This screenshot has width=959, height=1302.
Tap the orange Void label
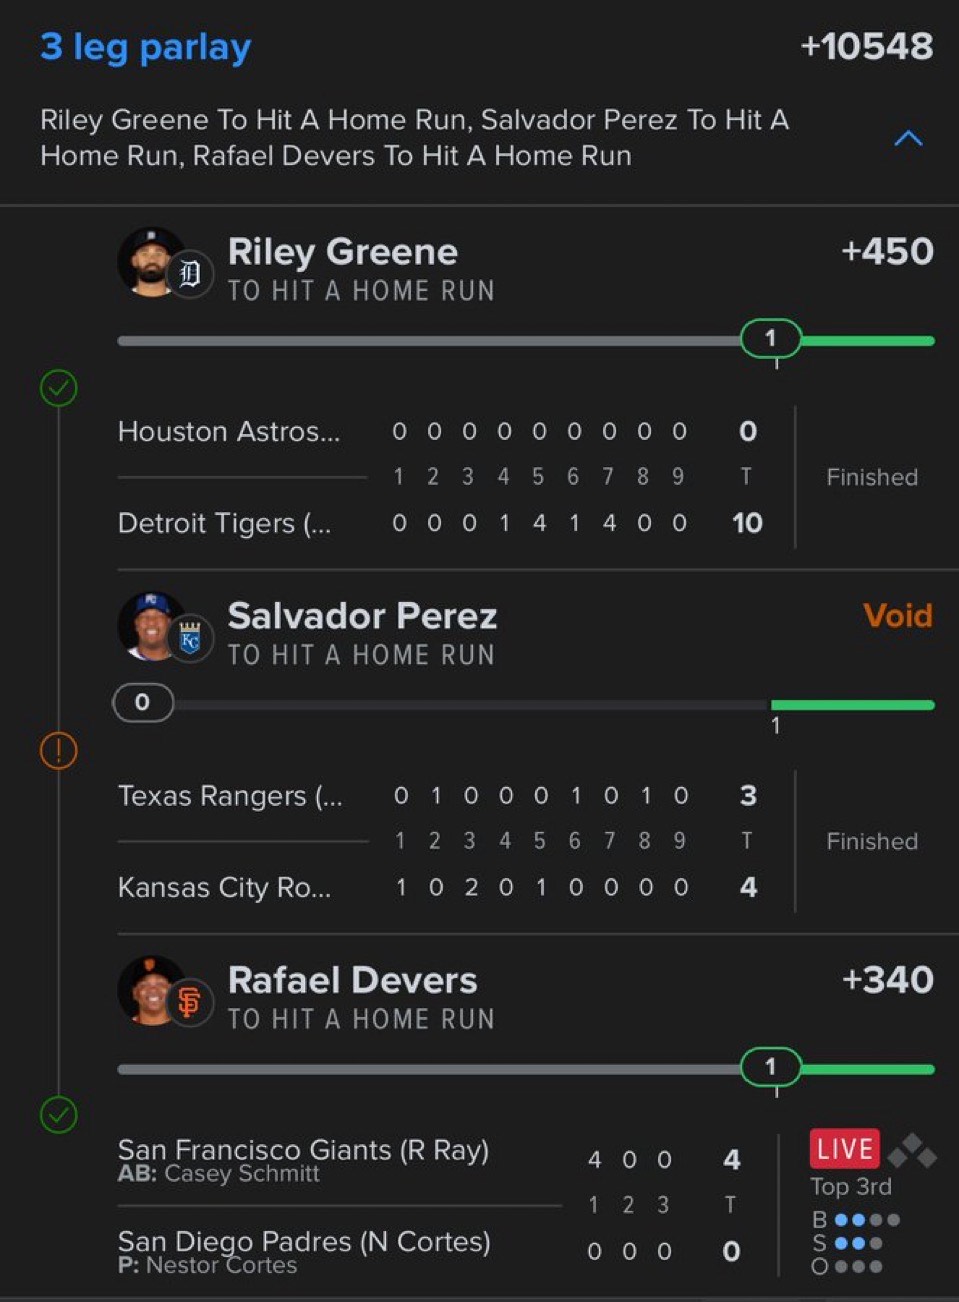(897, 615)
